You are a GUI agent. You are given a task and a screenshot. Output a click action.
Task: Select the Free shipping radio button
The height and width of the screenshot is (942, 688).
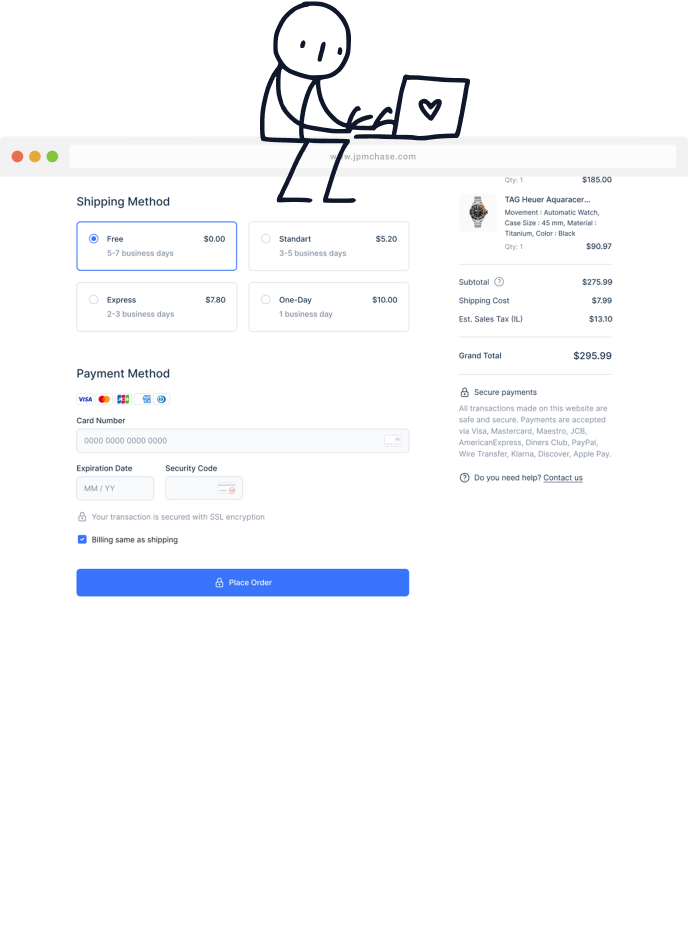[94, 239]
